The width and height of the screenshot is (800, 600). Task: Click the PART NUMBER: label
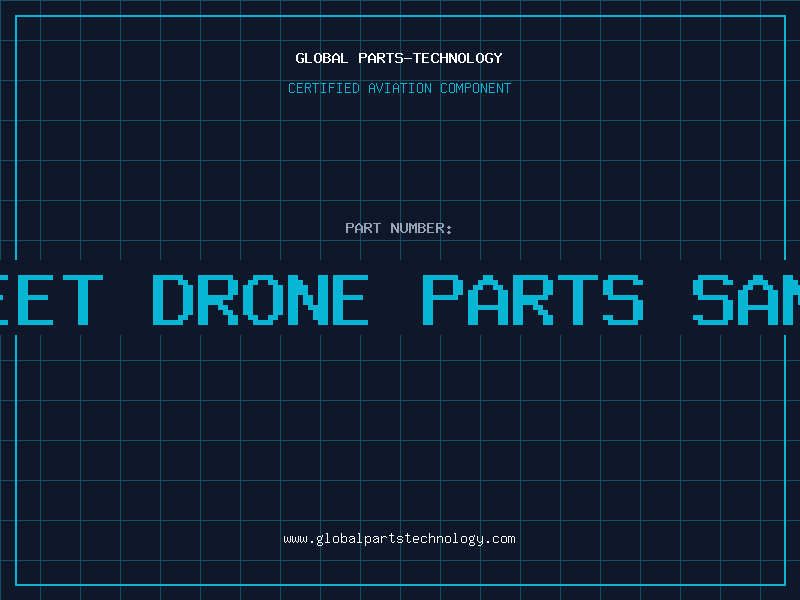coord(399,228)
